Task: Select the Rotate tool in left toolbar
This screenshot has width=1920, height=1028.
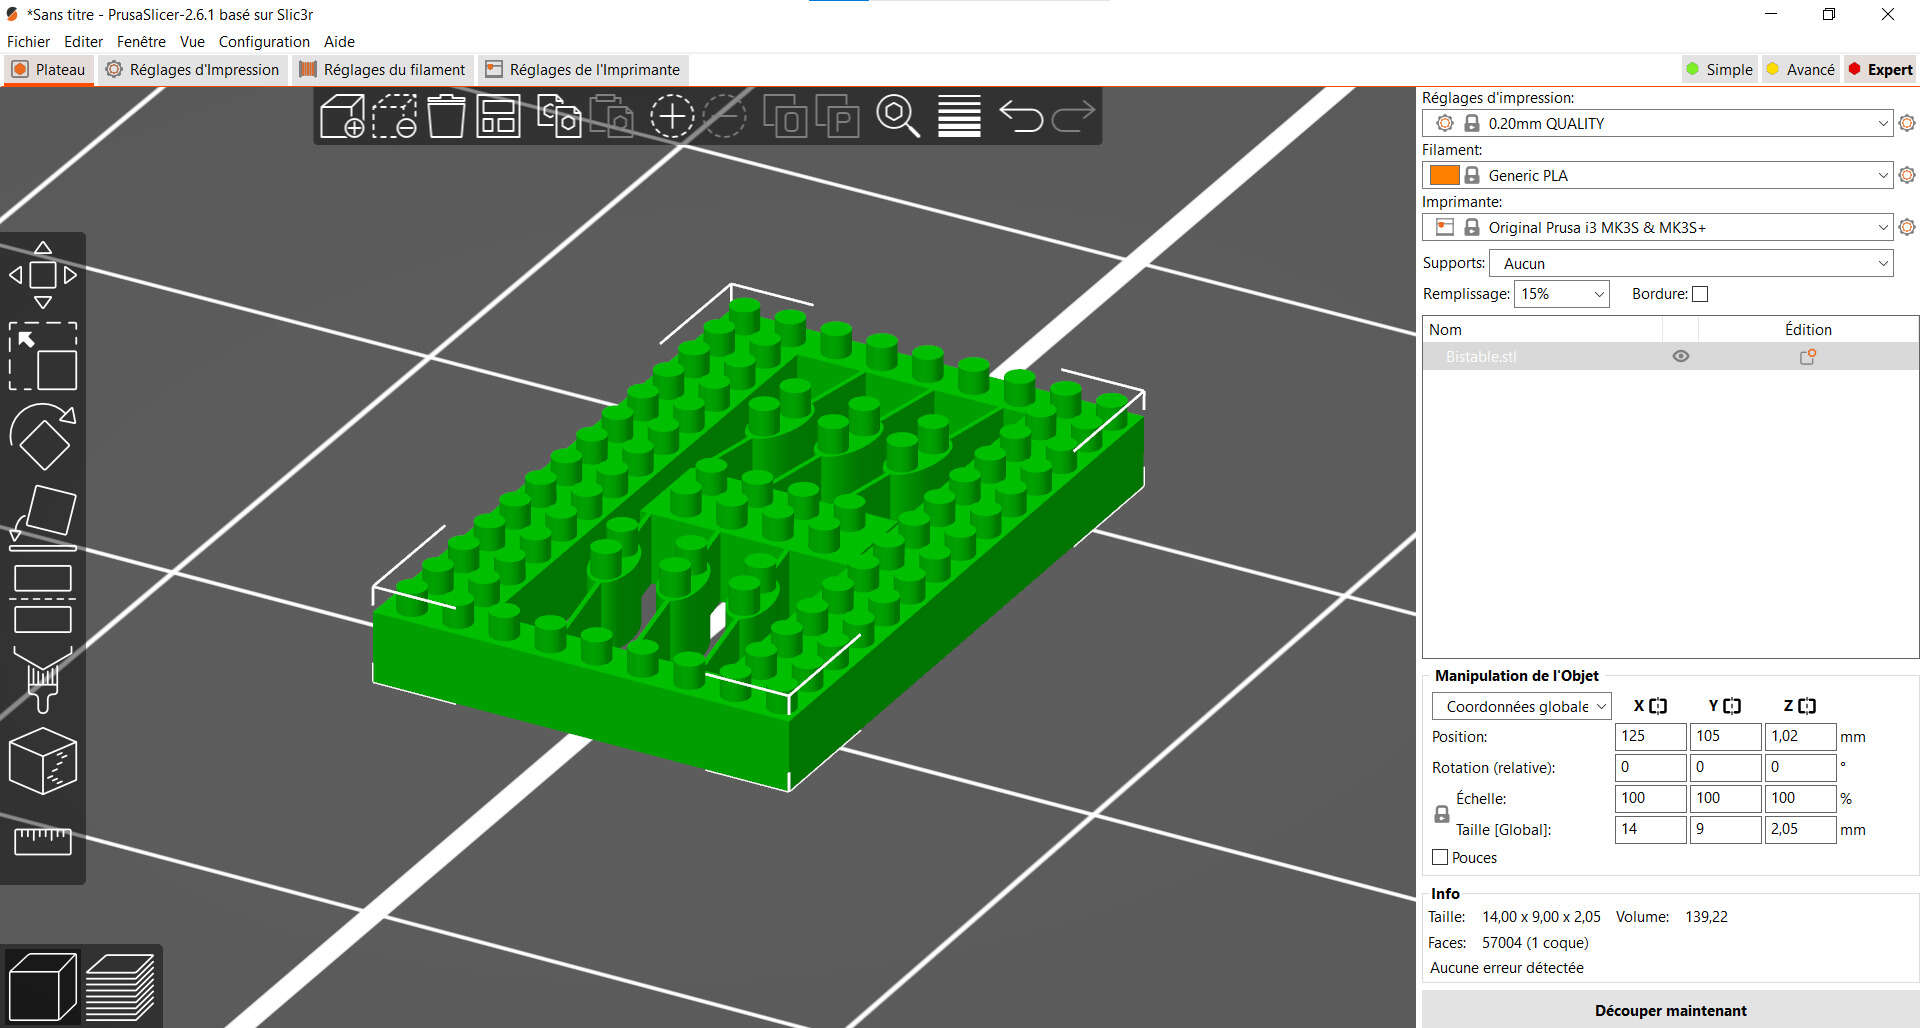Action: (x=43, y=437)
